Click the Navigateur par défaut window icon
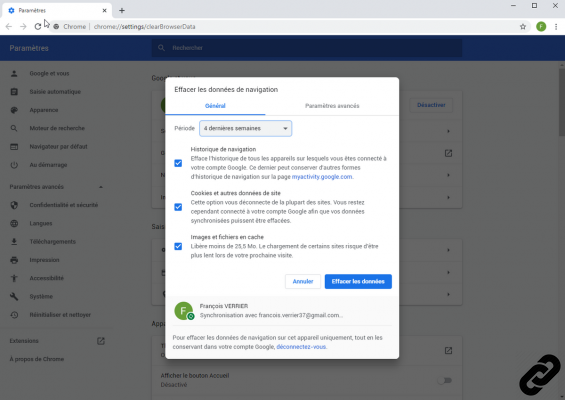 point(14,147)
